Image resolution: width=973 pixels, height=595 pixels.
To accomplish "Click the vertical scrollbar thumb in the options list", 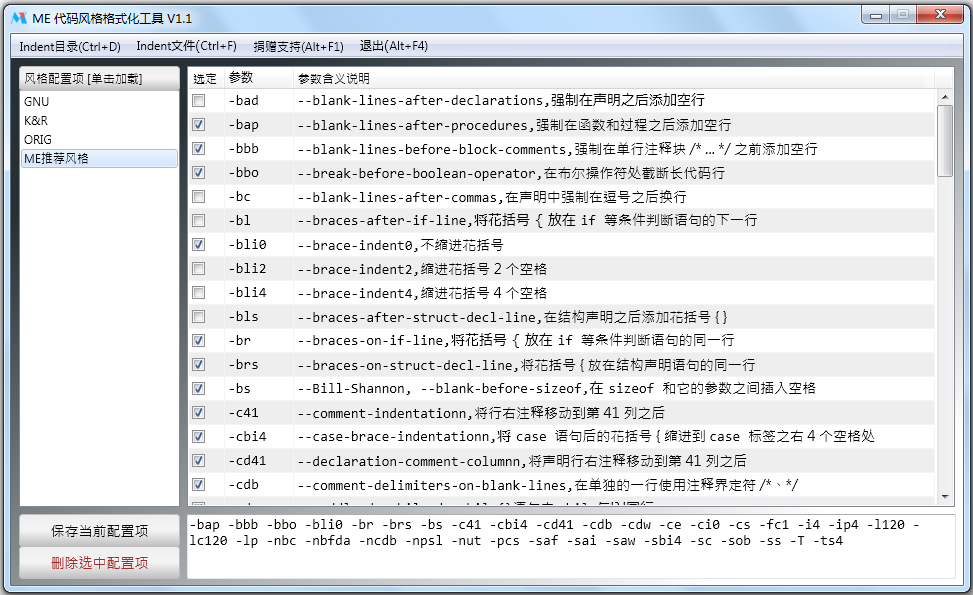I will pyautogui.click(x=944, y=141).
